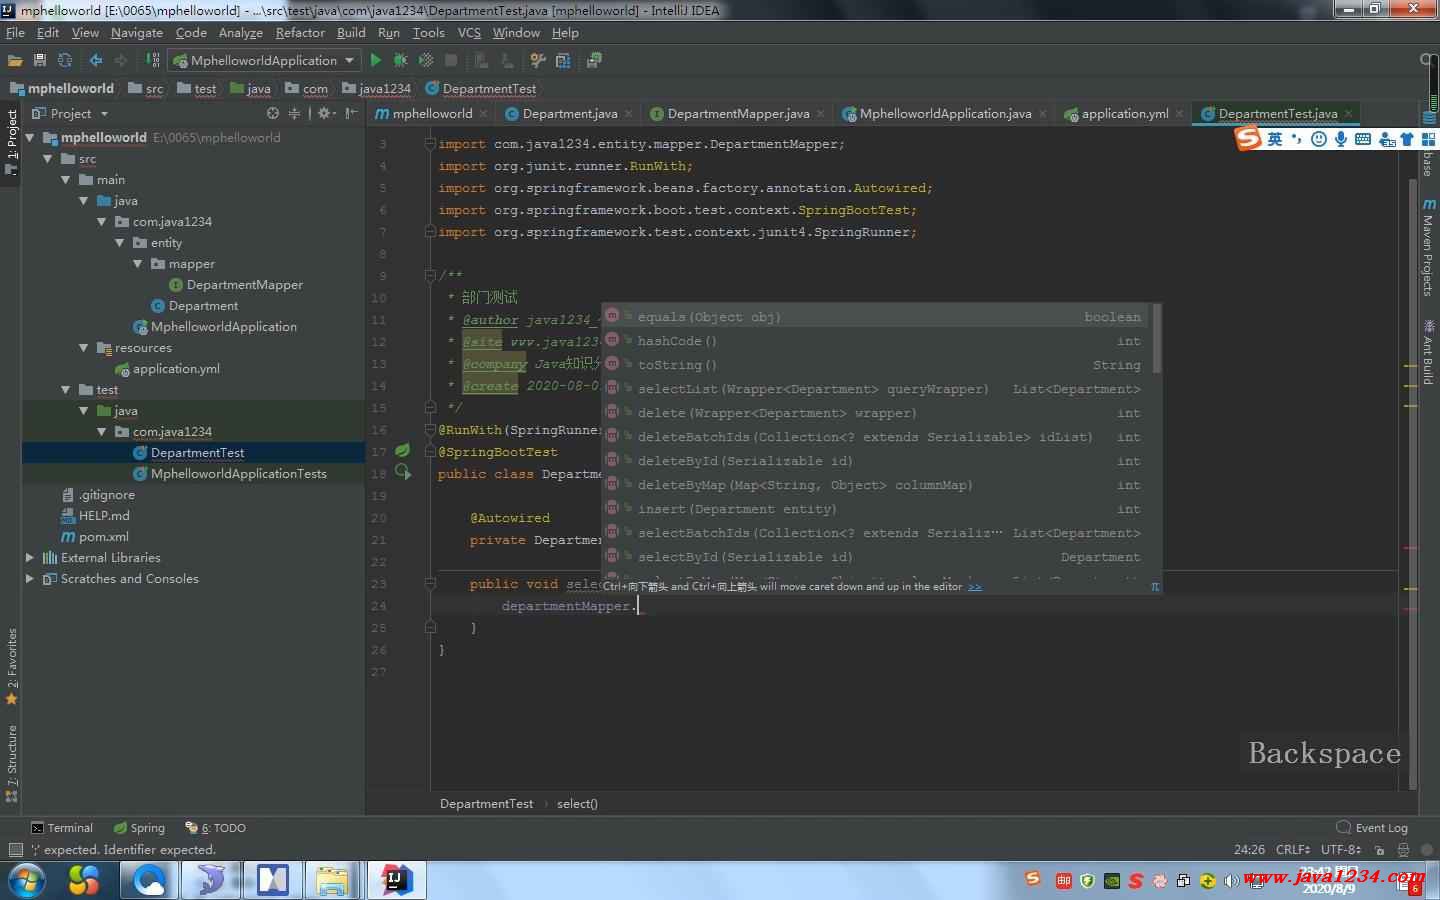Open the CRLF line separator selector
The height and width of the screenshot is (900, 1440).
tap(1293, 850)
